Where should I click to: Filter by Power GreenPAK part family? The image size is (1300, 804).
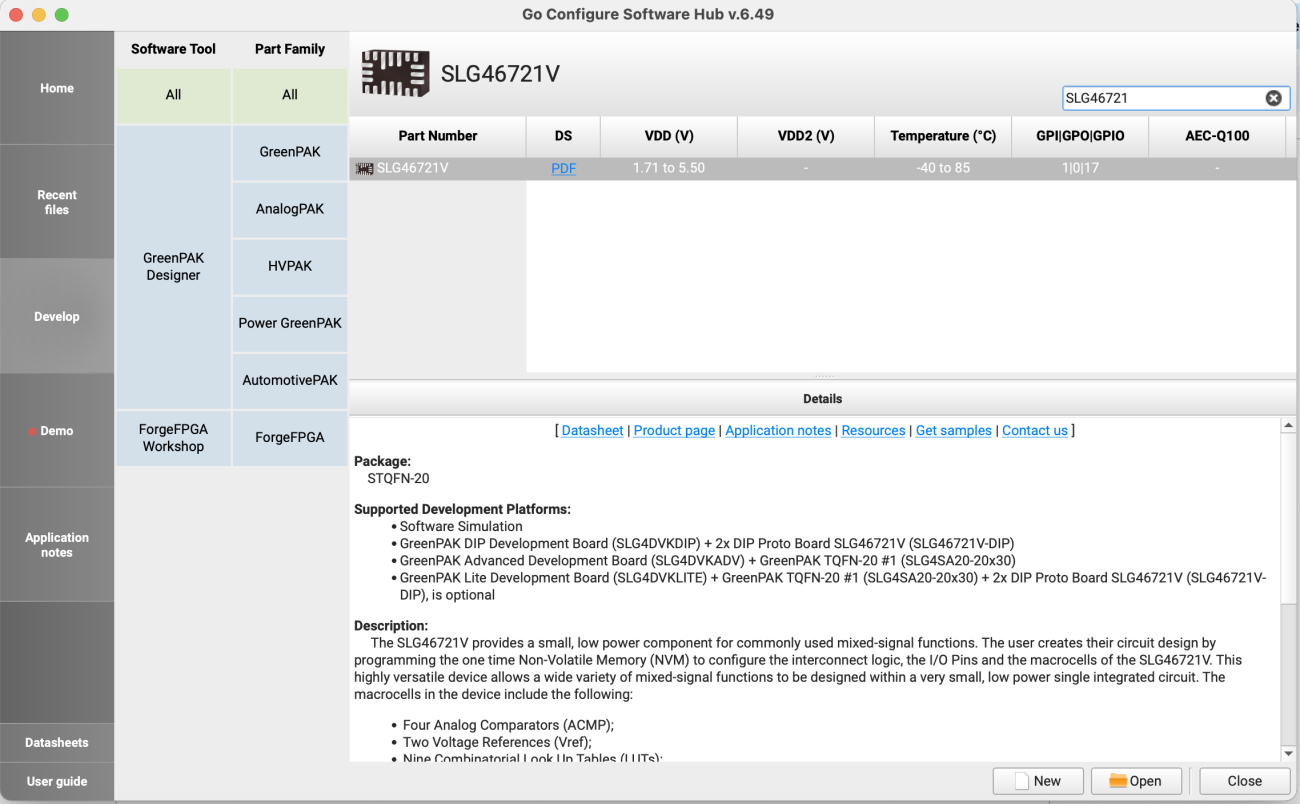[290, 323]
